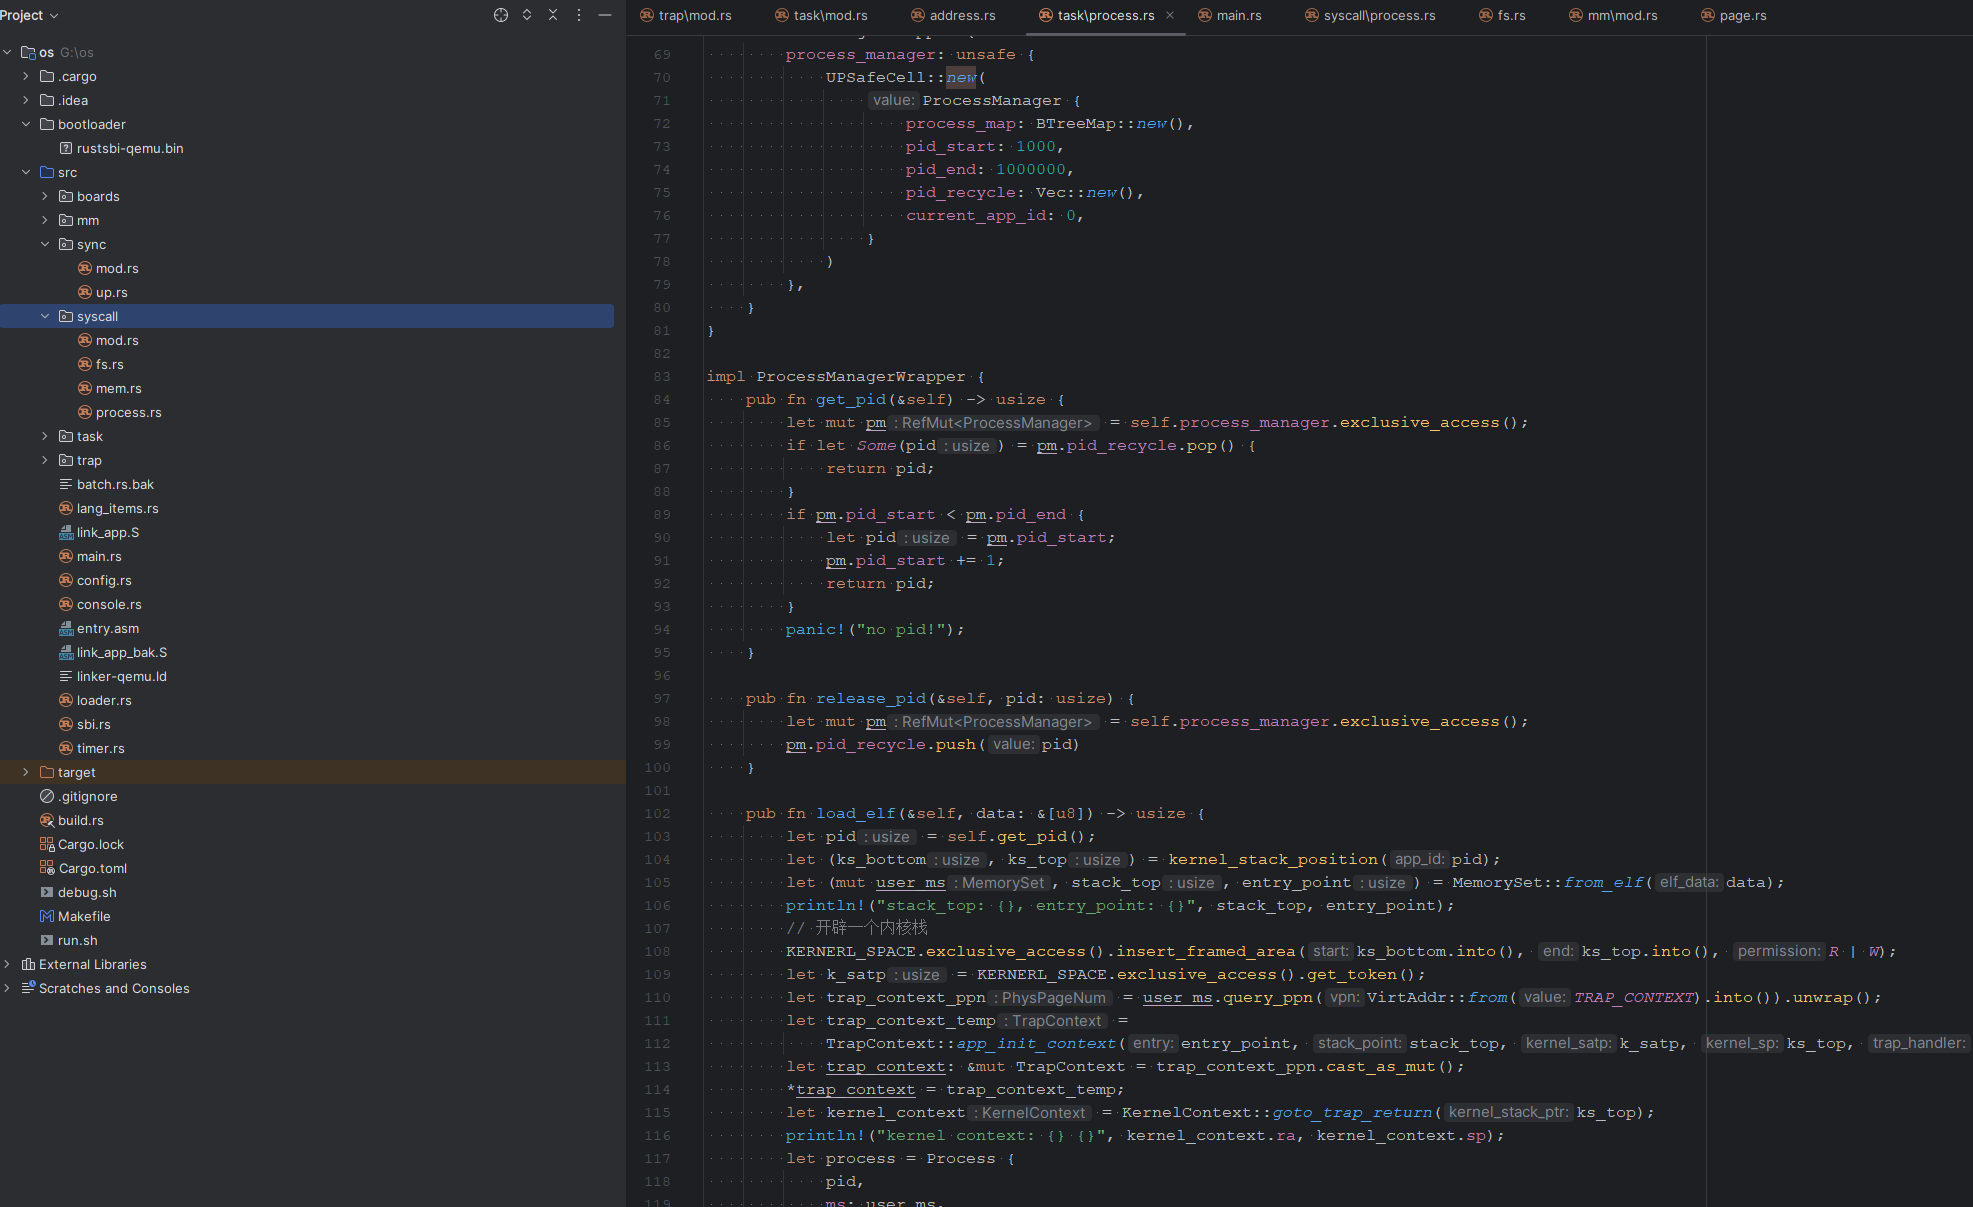The height and width of the screenshot is (1207, 1973).
Task: Switch to the task\mod.rs tab
Action: point(821,15)
